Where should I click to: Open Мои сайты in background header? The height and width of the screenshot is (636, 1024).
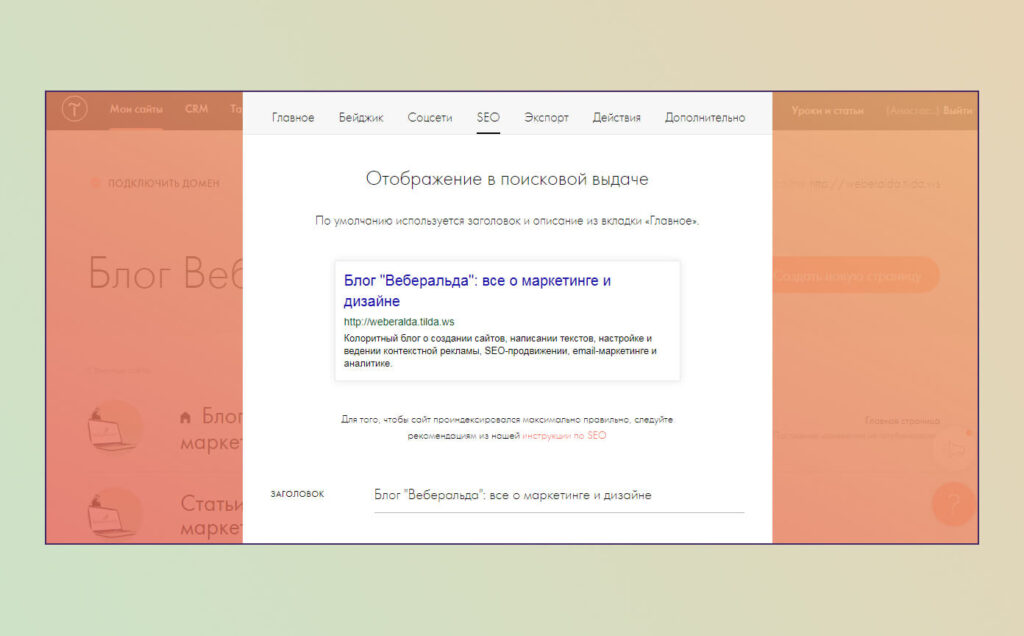click(136, 109)
